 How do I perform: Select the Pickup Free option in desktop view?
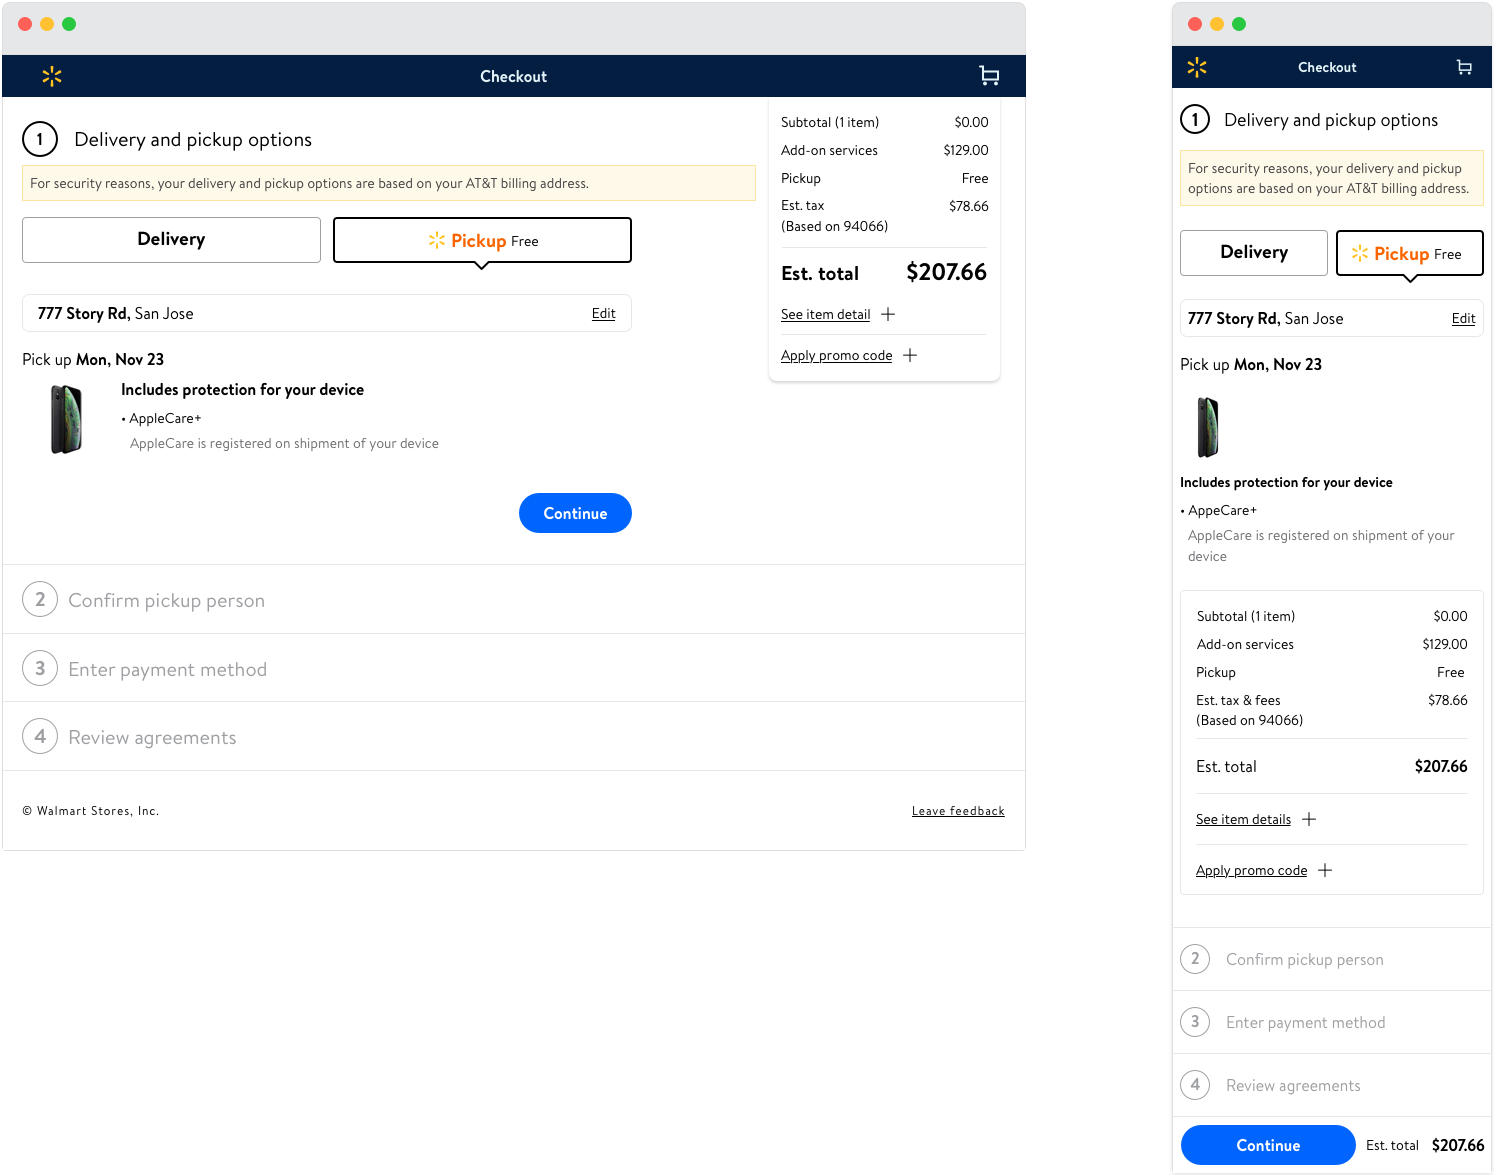point(482,240)
